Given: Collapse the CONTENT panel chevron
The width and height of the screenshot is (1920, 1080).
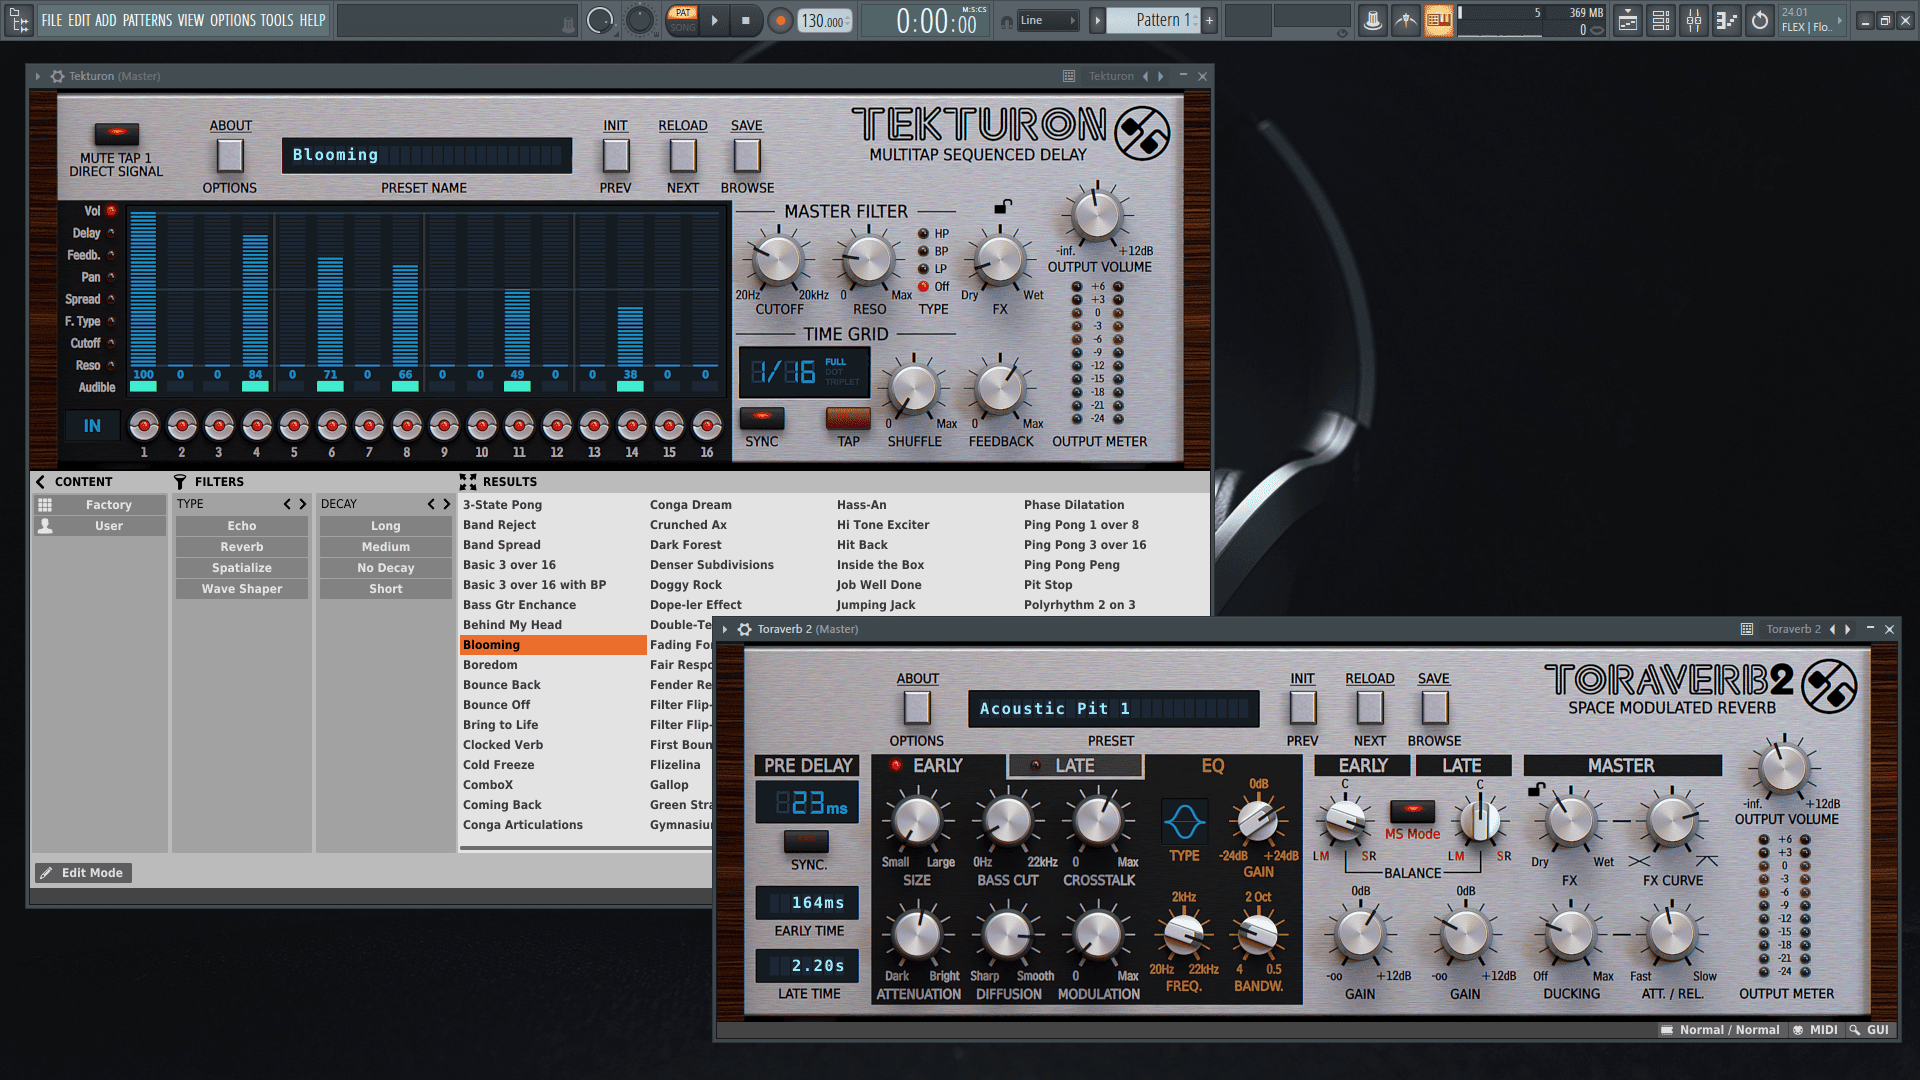Looking at the screenshot, I should (41, 482).
